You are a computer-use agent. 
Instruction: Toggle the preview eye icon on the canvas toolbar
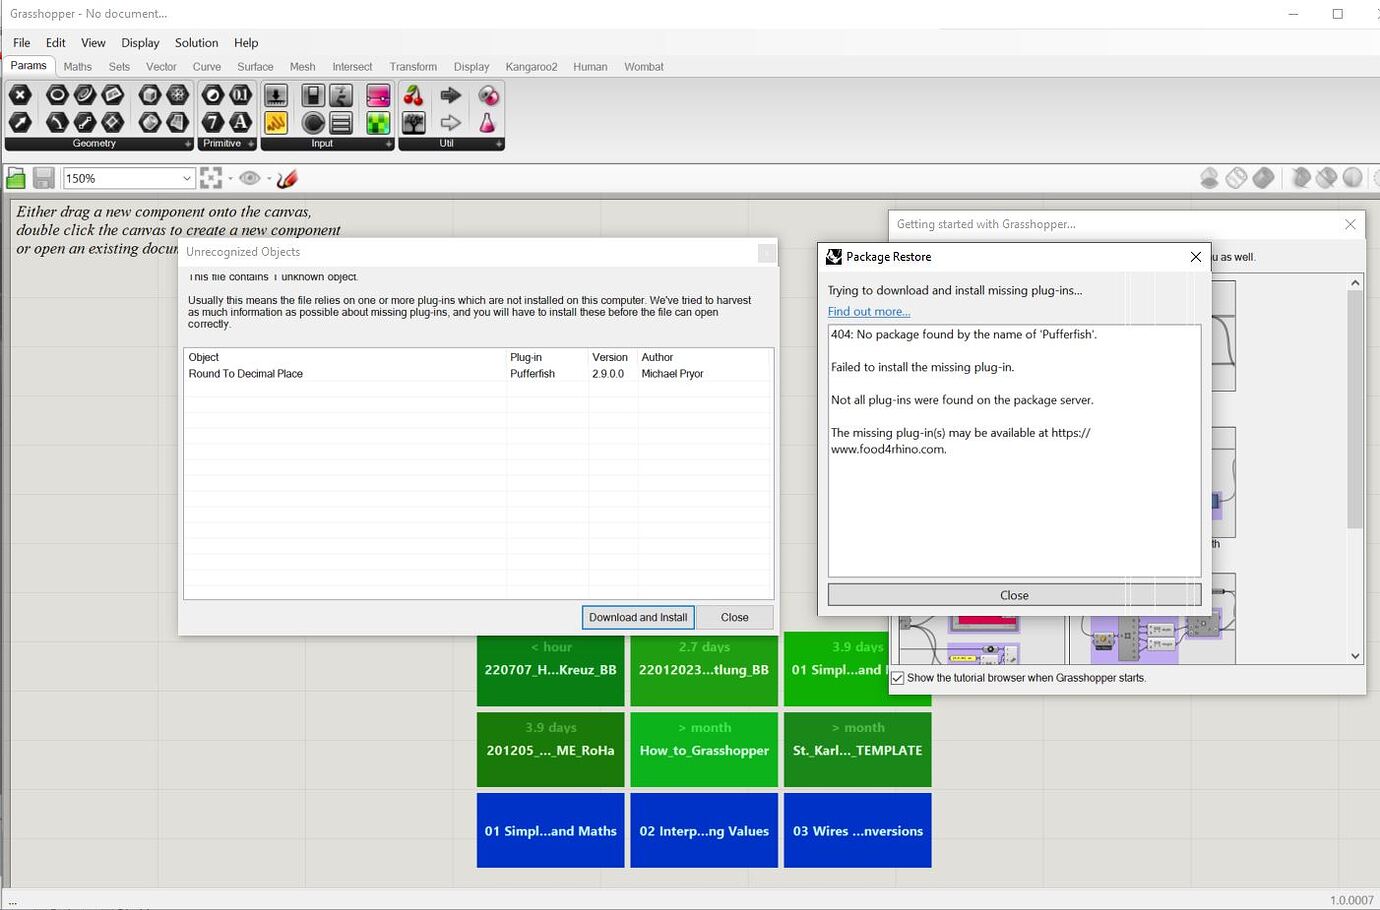[x=250, y=177]
